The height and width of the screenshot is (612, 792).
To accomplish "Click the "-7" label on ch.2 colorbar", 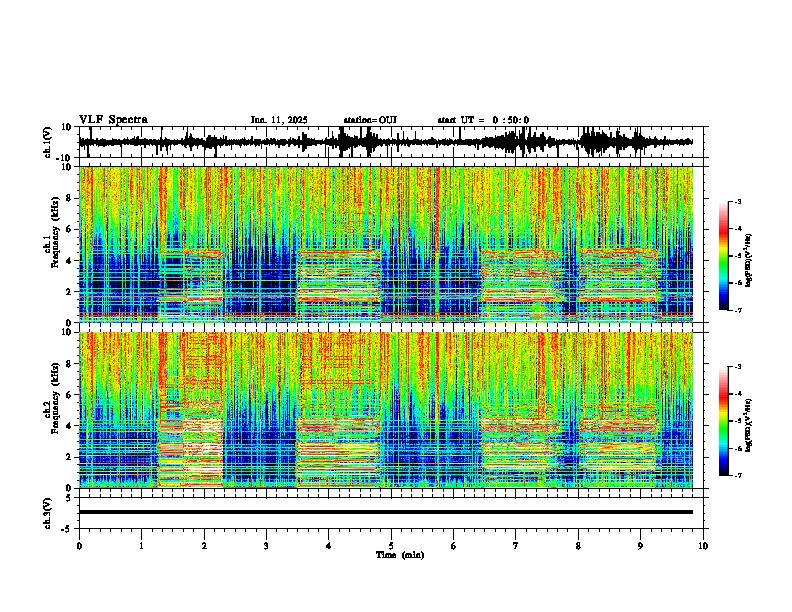I will point(738,475).
